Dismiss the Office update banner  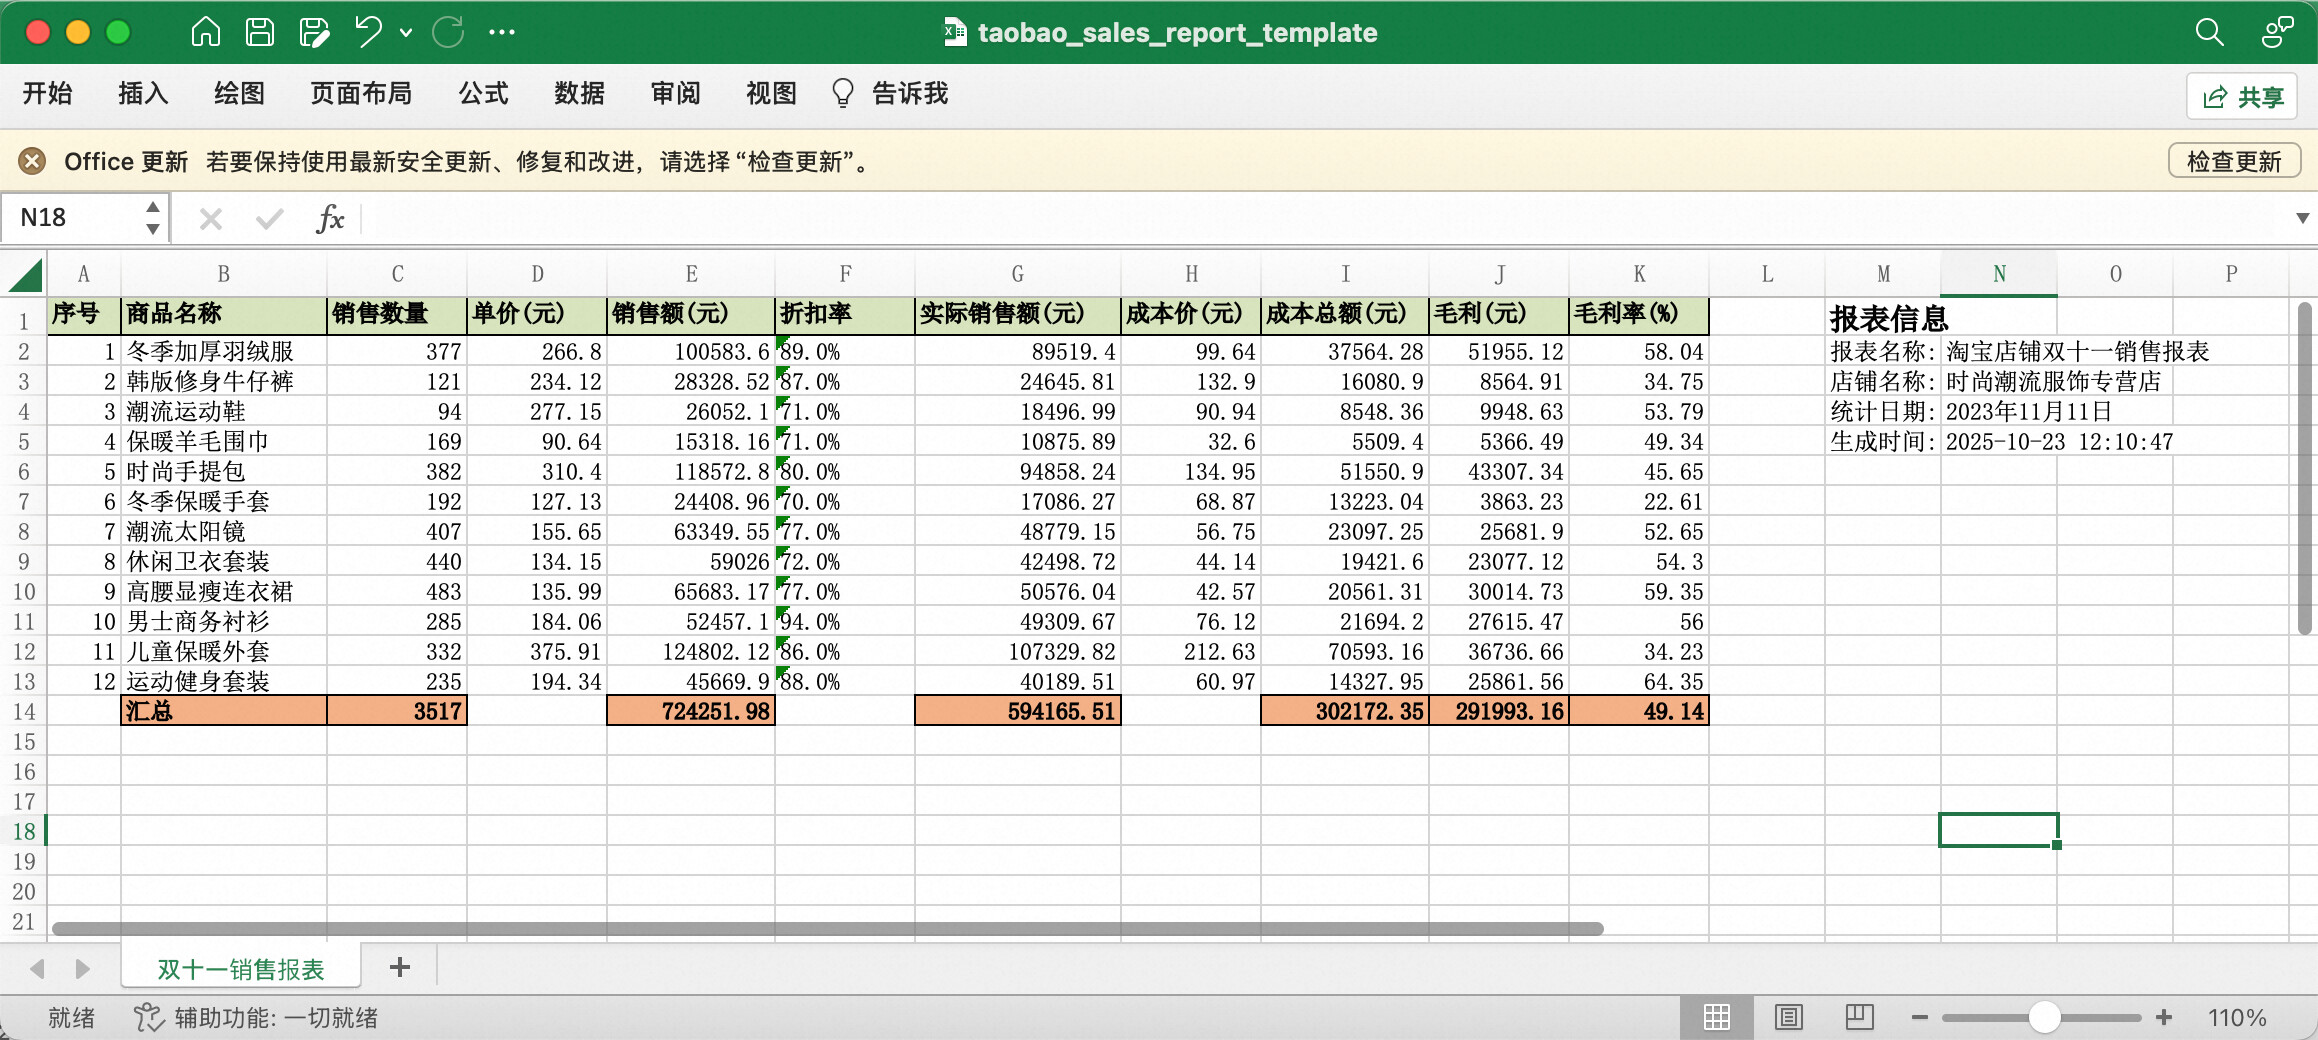[x=33, y=161]
